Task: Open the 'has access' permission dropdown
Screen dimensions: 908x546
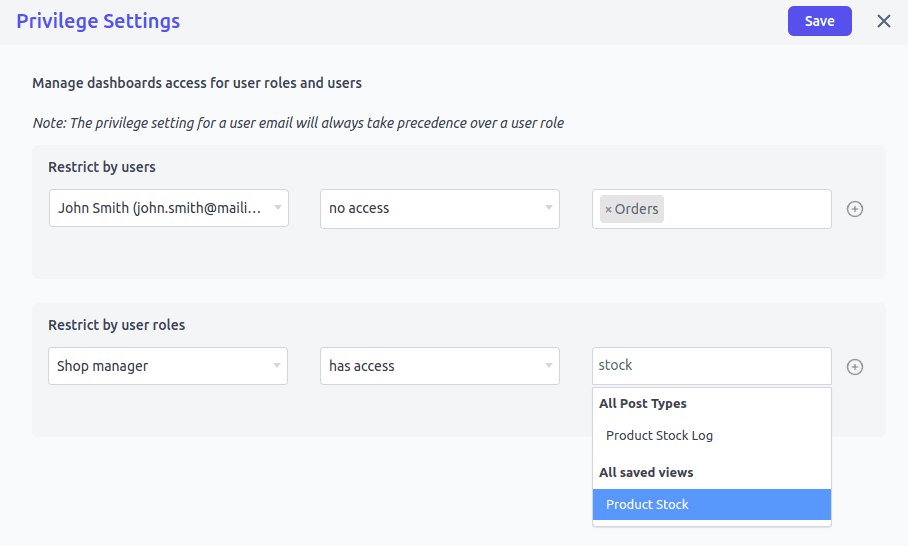Action: coord(440,366)
